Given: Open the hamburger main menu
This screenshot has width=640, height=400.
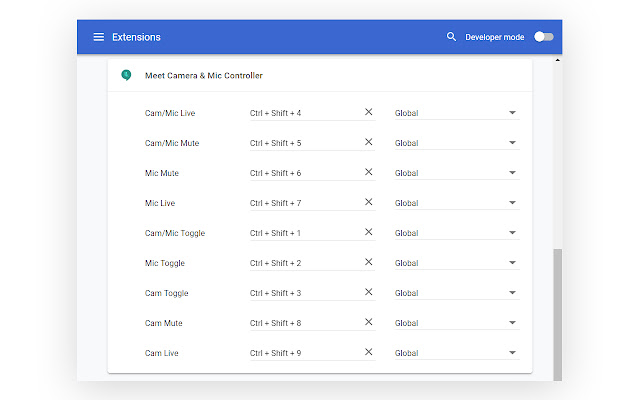Looking at the screenshot, I should 98,37.
